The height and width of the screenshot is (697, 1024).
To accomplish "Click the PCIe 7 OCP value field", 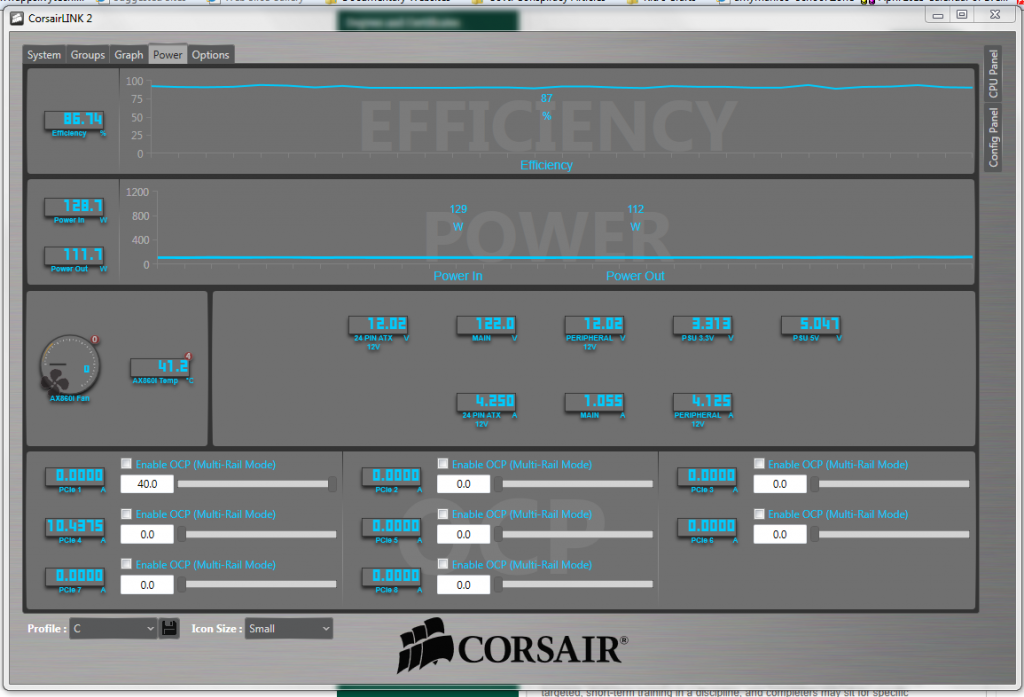I will [148, 585].
